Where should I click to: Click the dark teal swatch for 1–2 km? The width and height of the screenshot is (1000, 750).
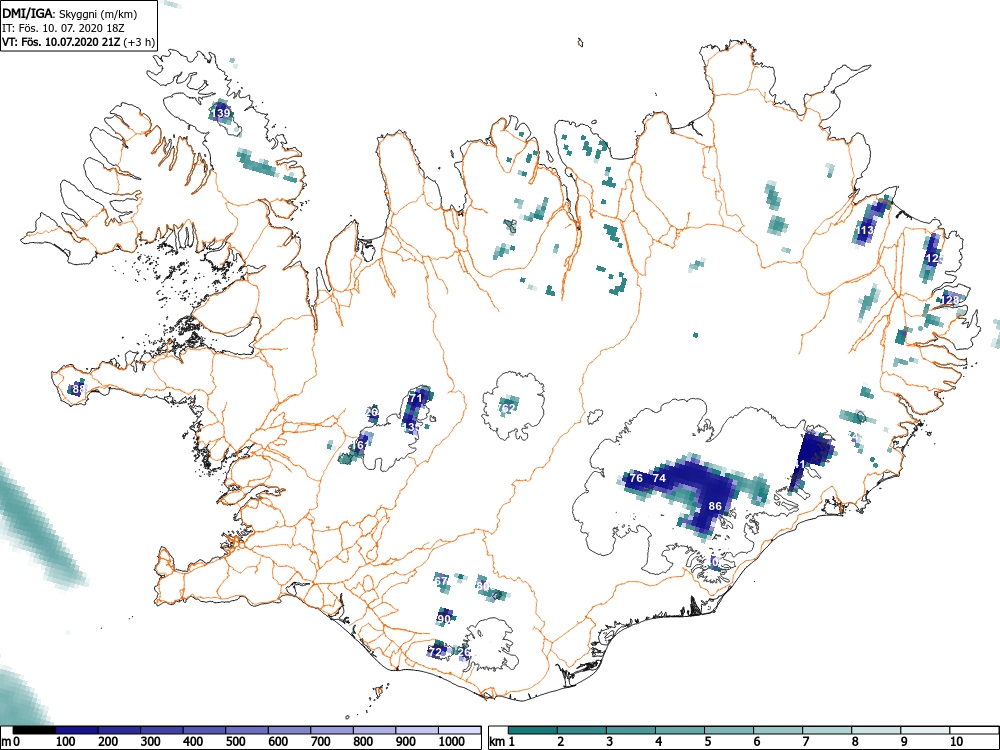pyautogui.click(x=533, y=730)
